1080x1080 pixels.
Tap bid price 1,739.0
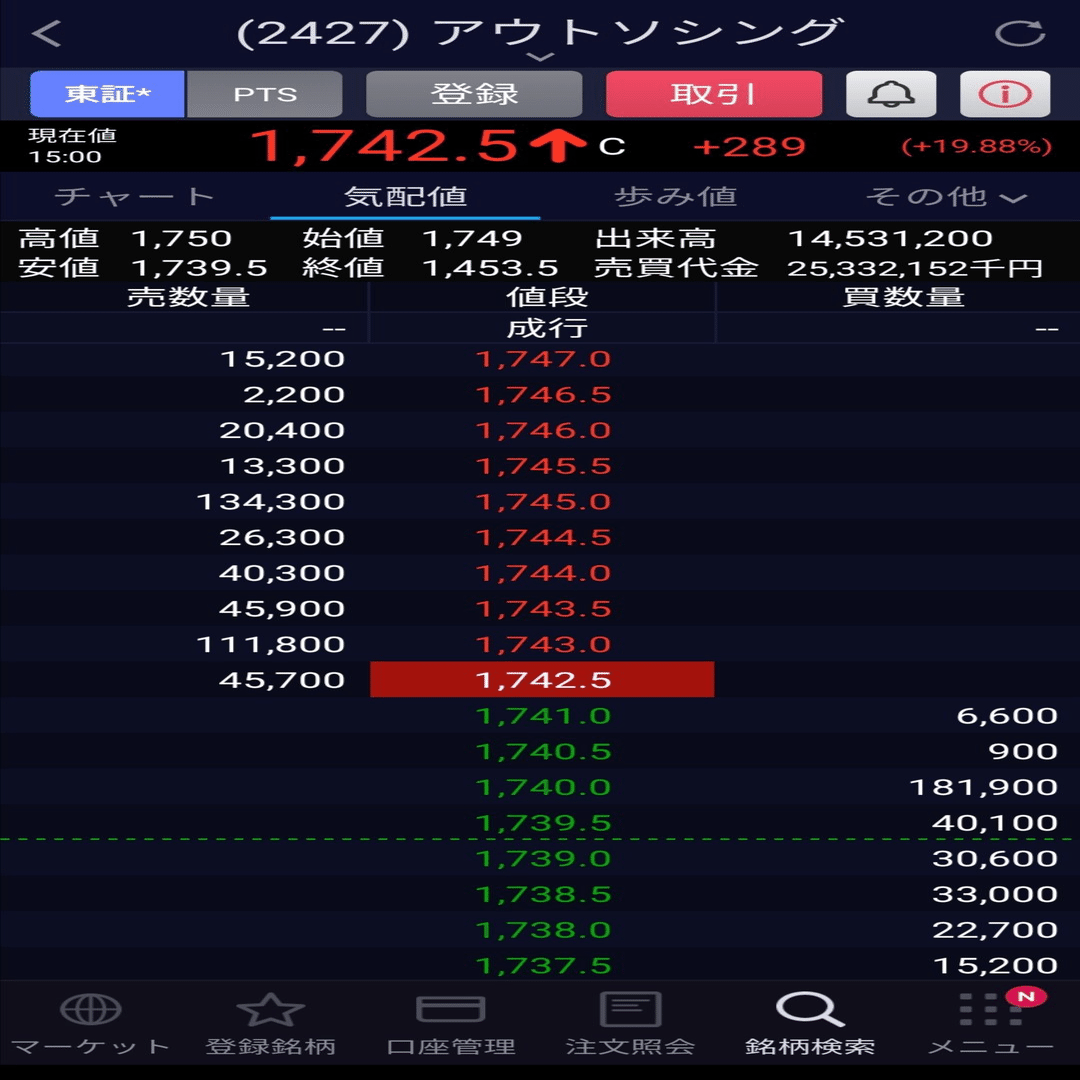coord(543,859)
